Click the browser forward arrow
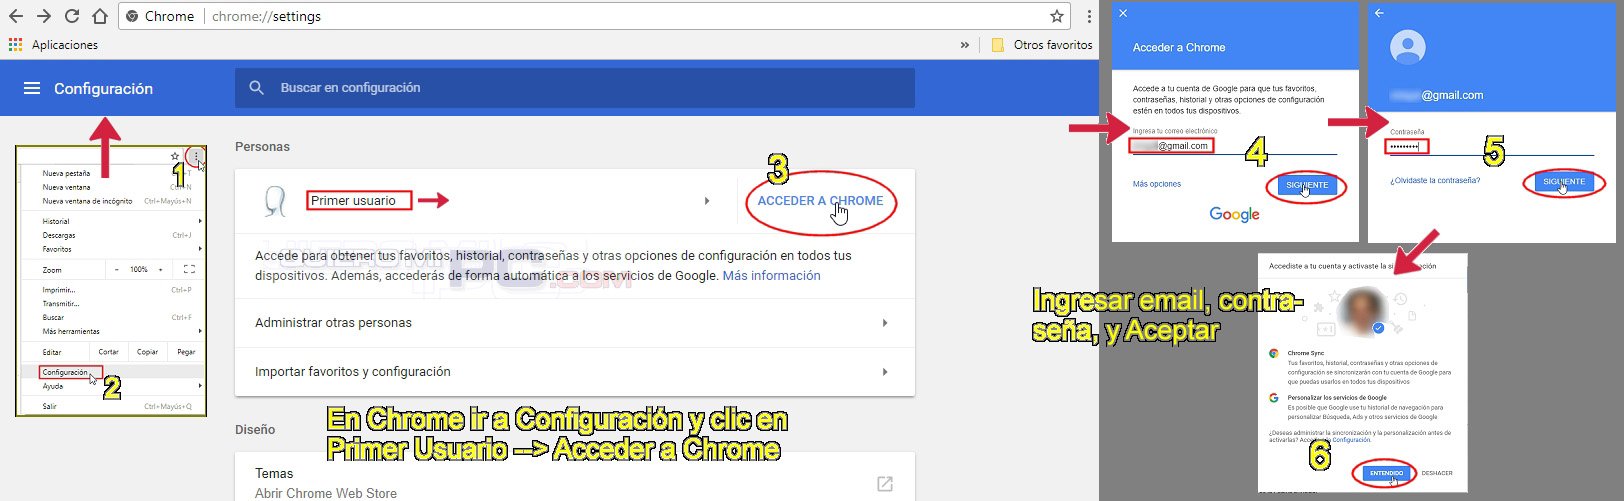1624x501 pixels. [x=43, y=16]
